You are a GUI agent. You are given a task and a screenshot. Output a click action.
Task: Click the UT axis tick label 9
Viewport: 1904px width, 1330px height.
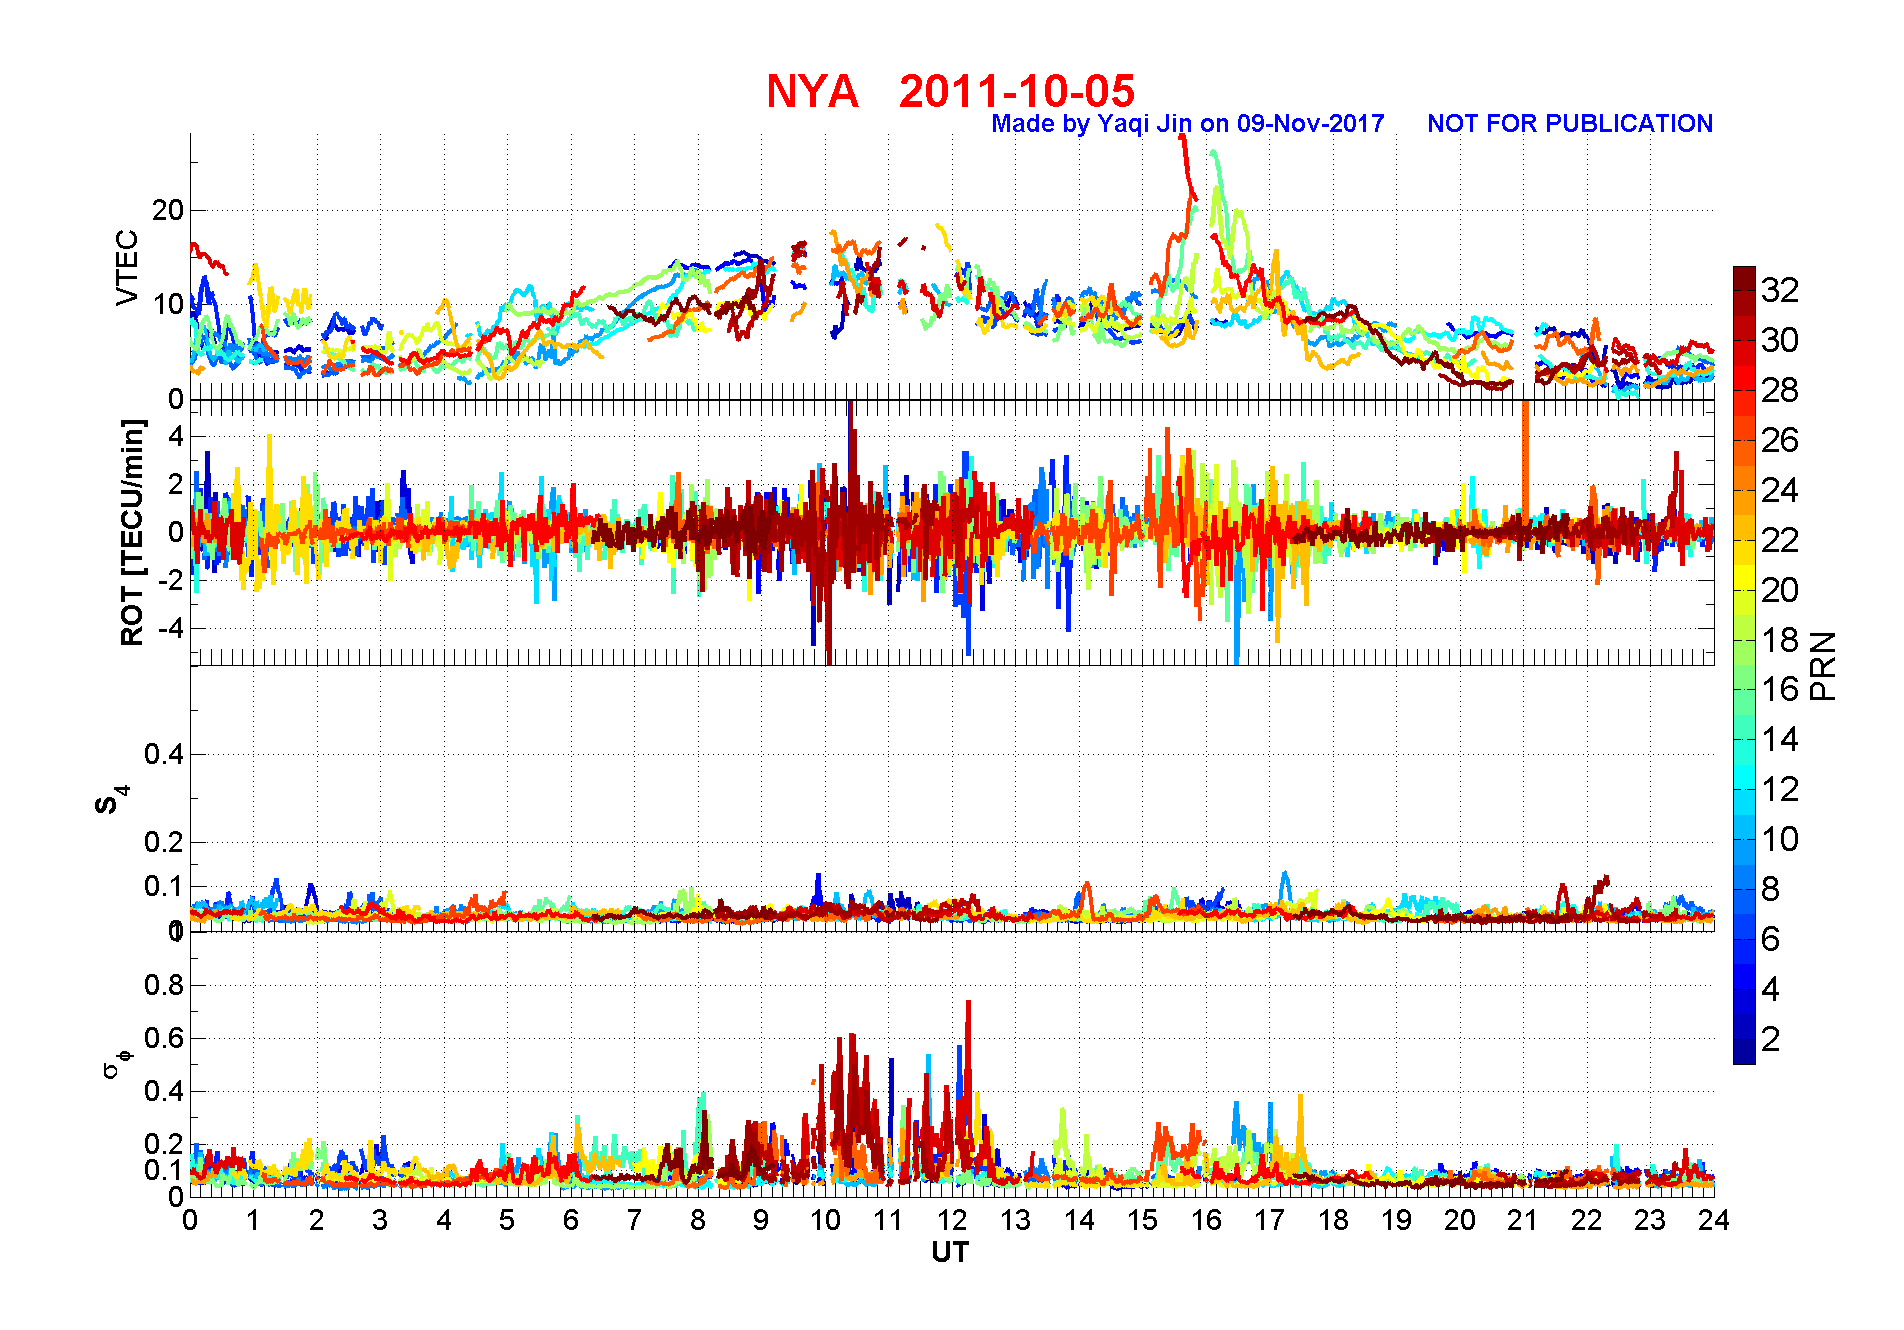click(x=761, y=1220)
